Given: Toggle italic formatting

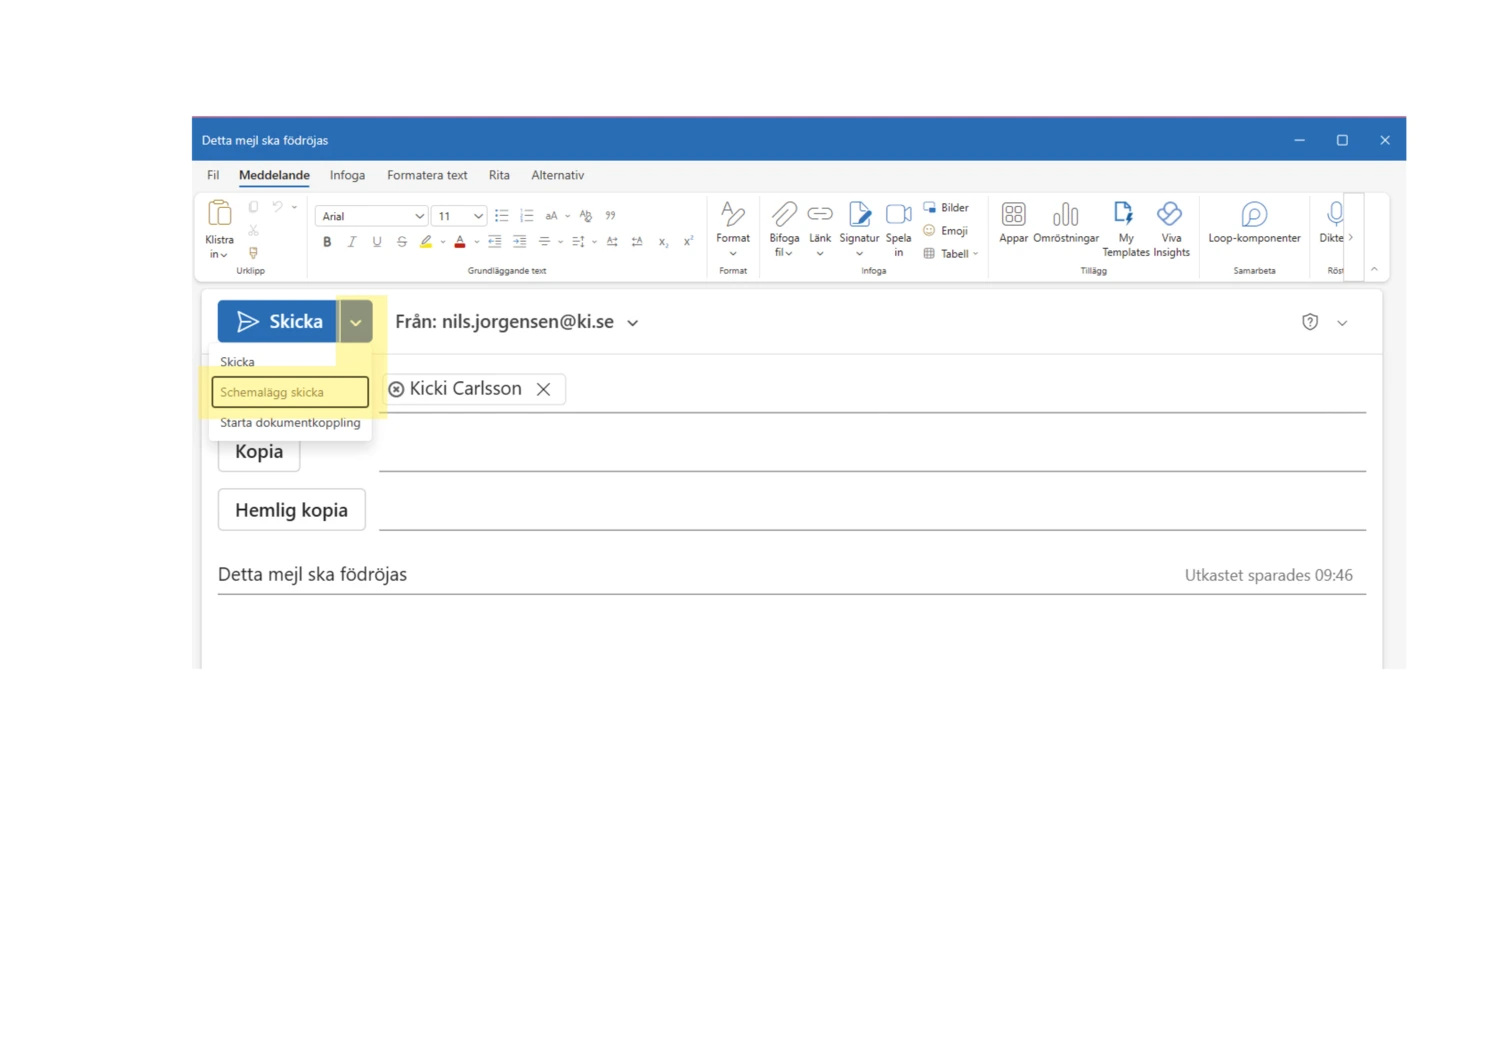Looking at the screenshot, I should point(351,241).
